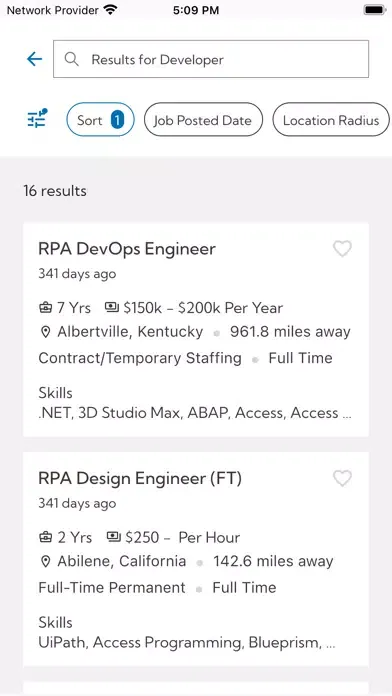392x696 pixels.
Task: Click the Results for Developer search field
Action: pyautogui.click(x=211, y=59)
